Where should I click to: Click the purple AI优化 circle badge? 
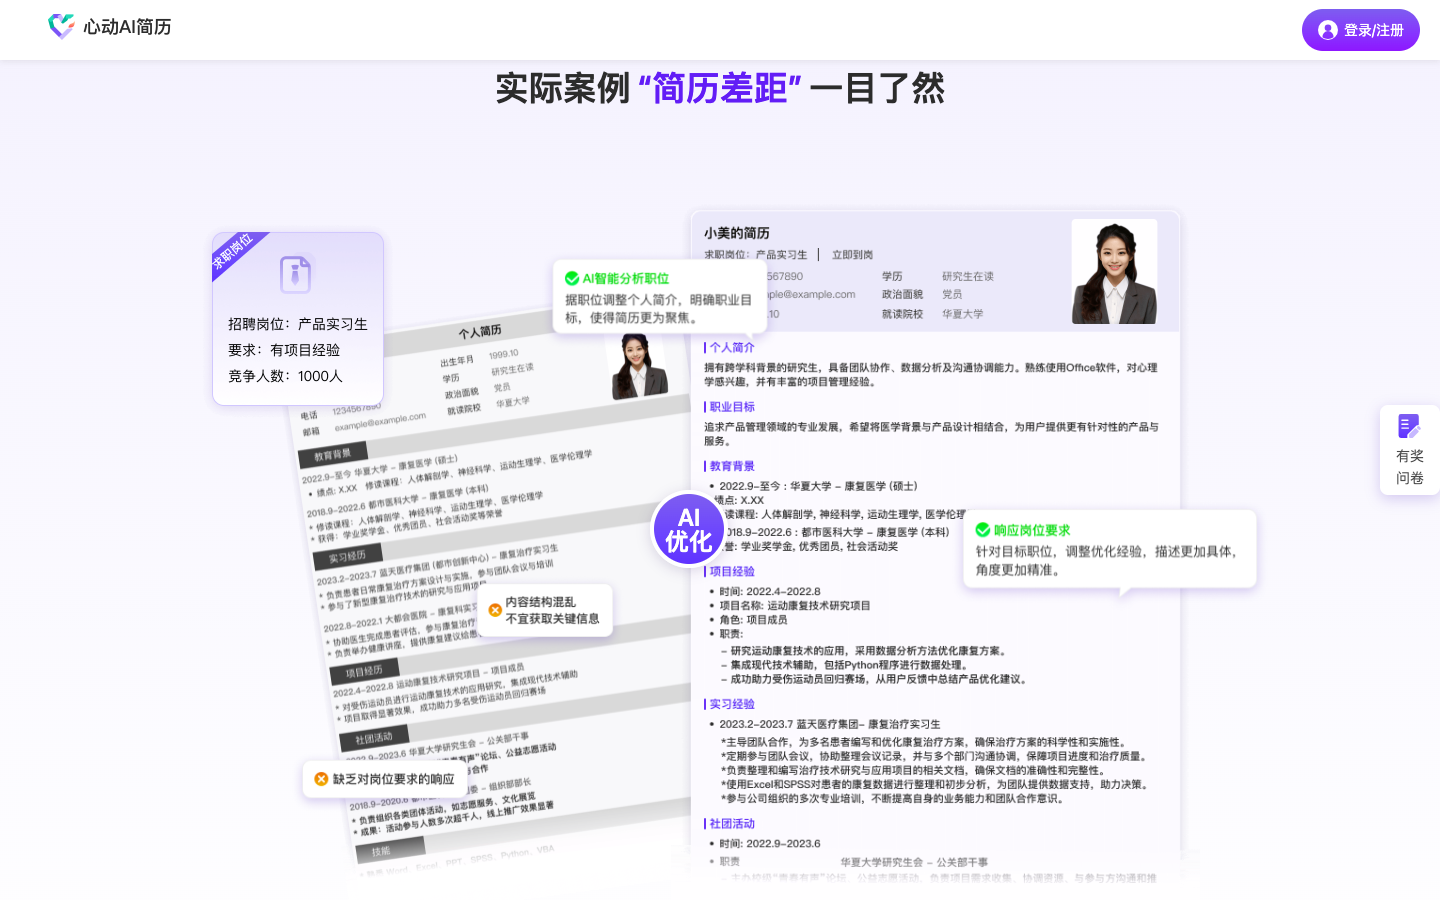point(689,529)
